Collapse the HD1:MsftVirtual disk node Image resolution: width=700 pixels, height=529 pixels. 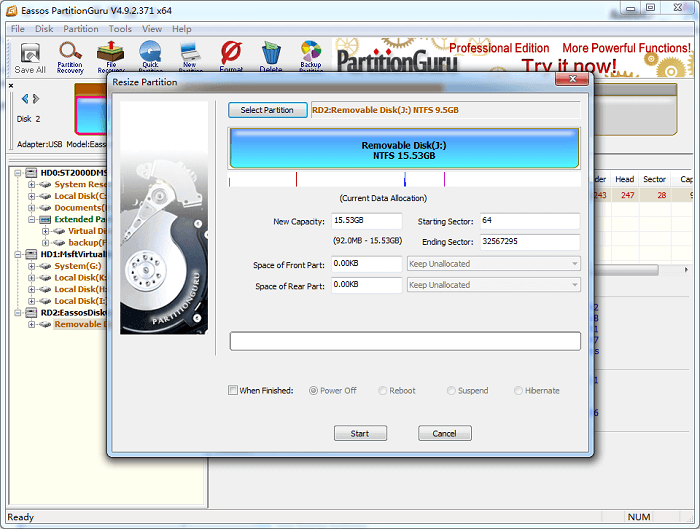[x=18, y=254]
